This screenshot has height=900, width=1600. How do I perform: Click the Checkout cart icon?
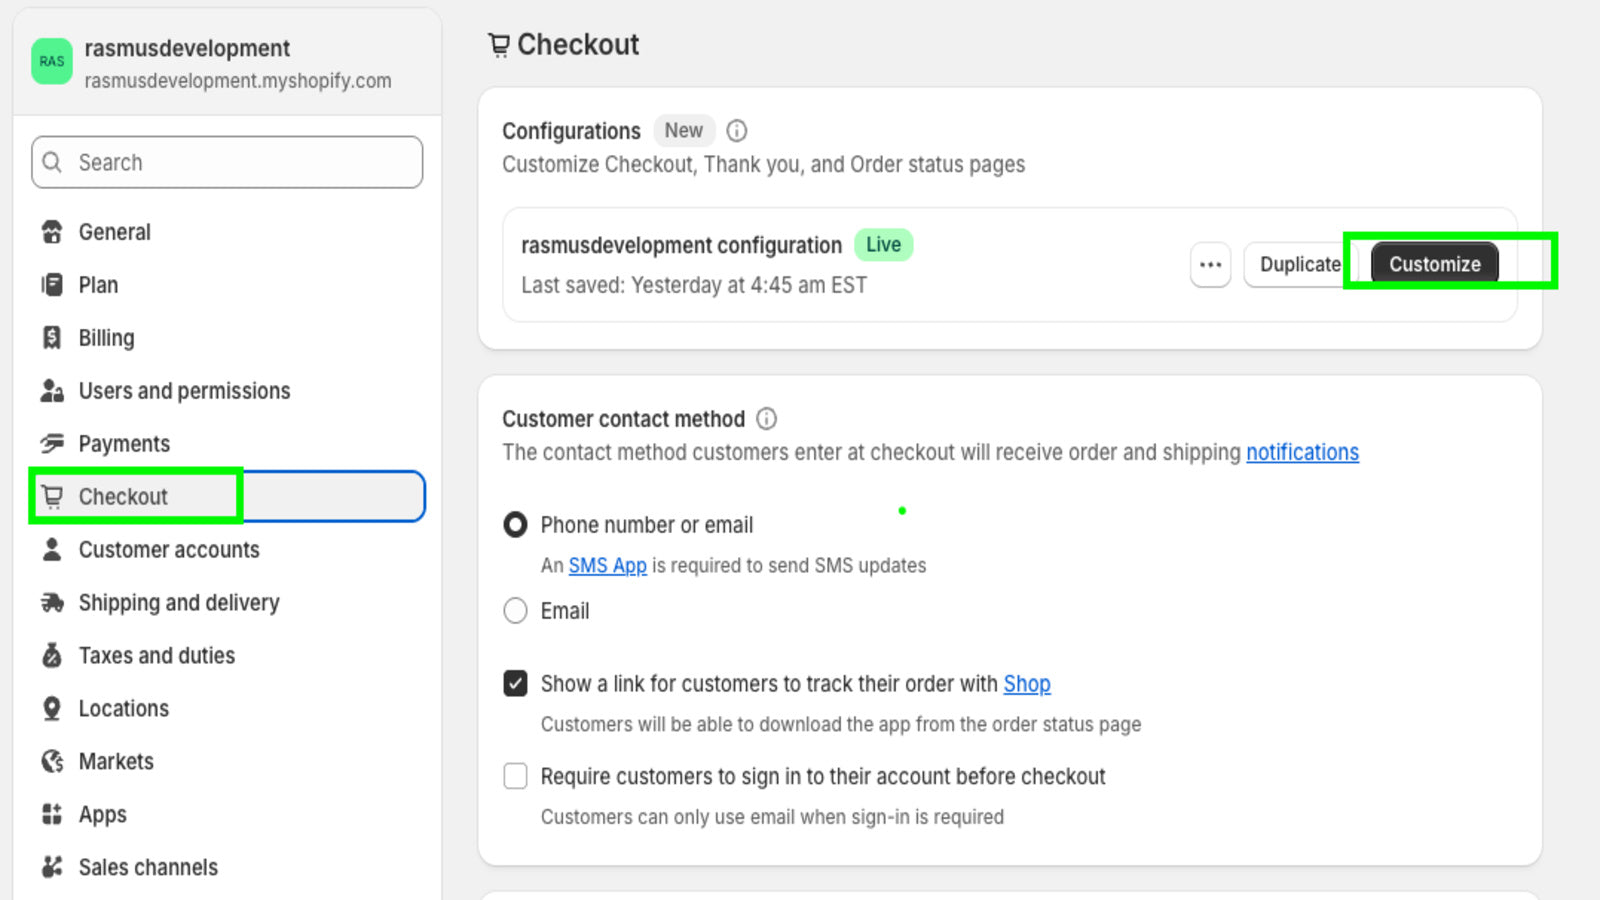click(51, 496)
